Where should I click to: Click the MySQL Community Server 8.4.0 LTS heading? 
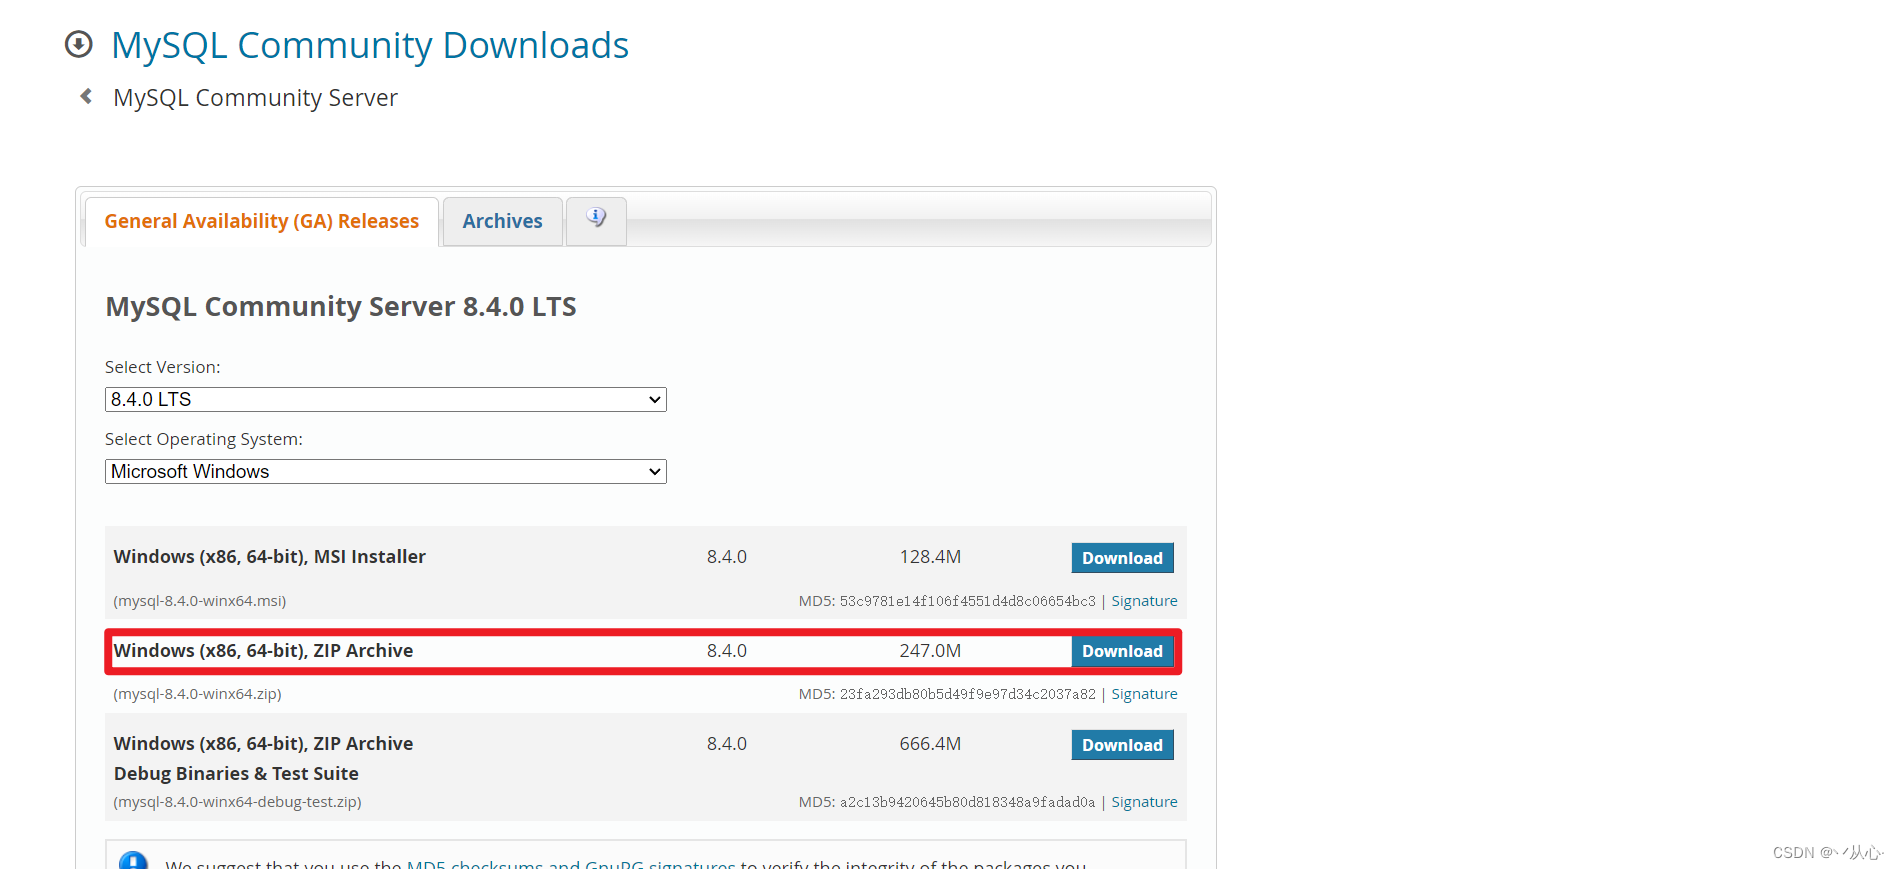341,306
